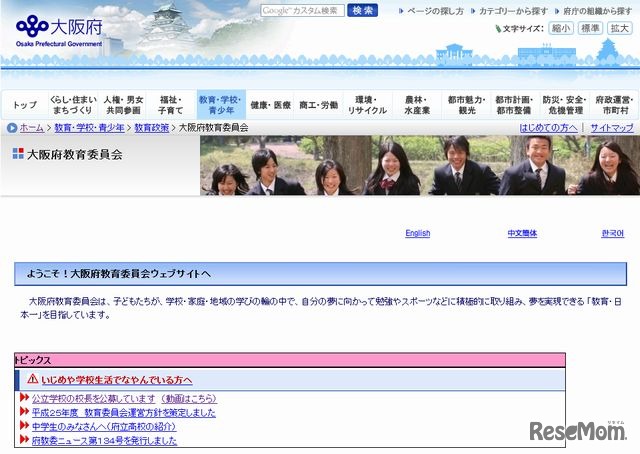
Task: Click the arrow icon before ページの探し方
Action: click(x=401, y=11)
